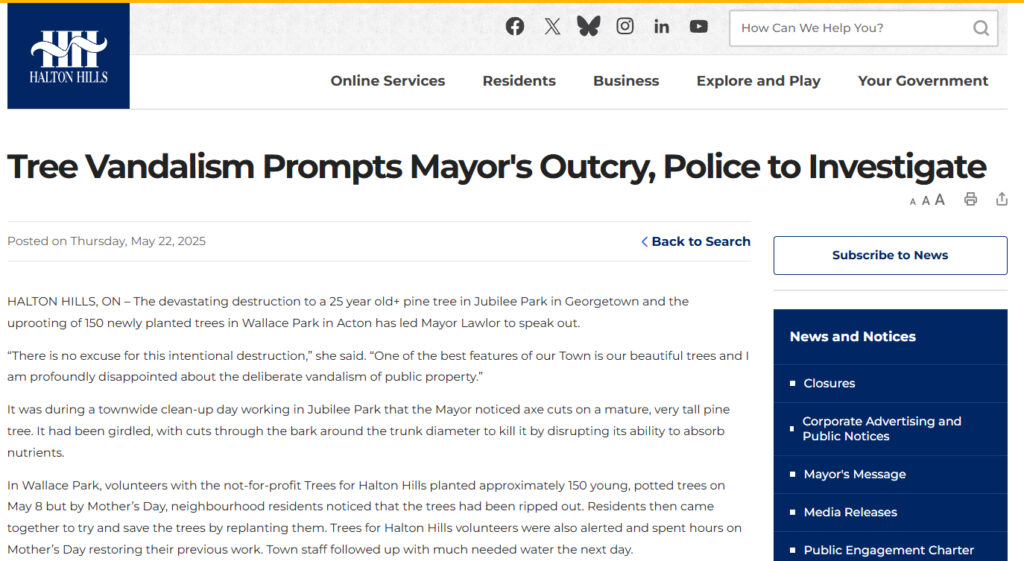This screenshot has width=1024, height=561.
Task: Click the search magnifier icon
Action: [981, 28]
